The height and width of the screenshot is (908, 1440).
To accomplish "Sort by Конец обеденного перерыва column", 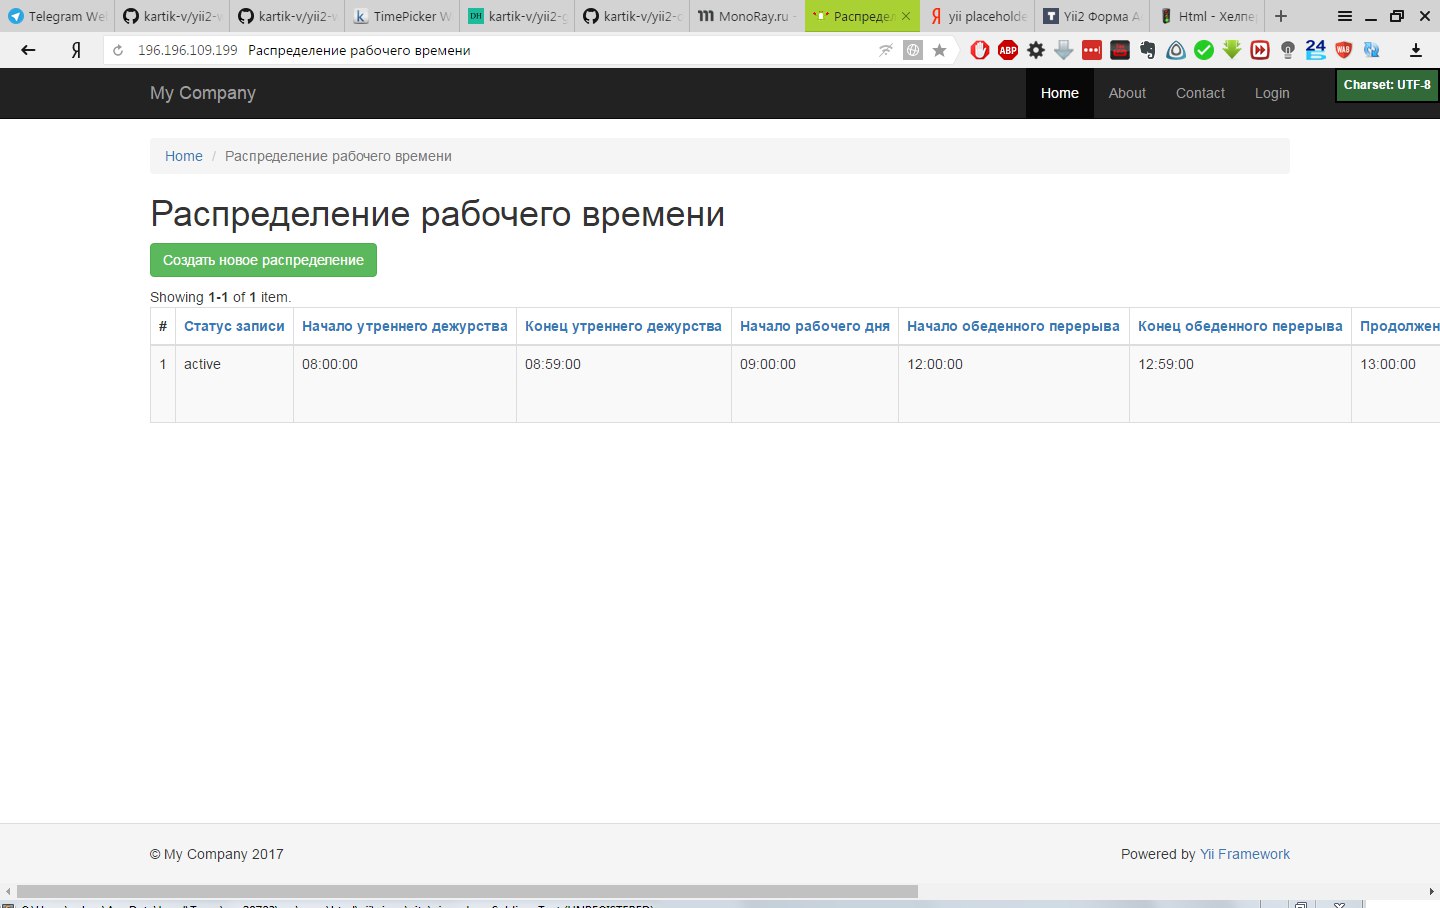I will coord(1240,326).
